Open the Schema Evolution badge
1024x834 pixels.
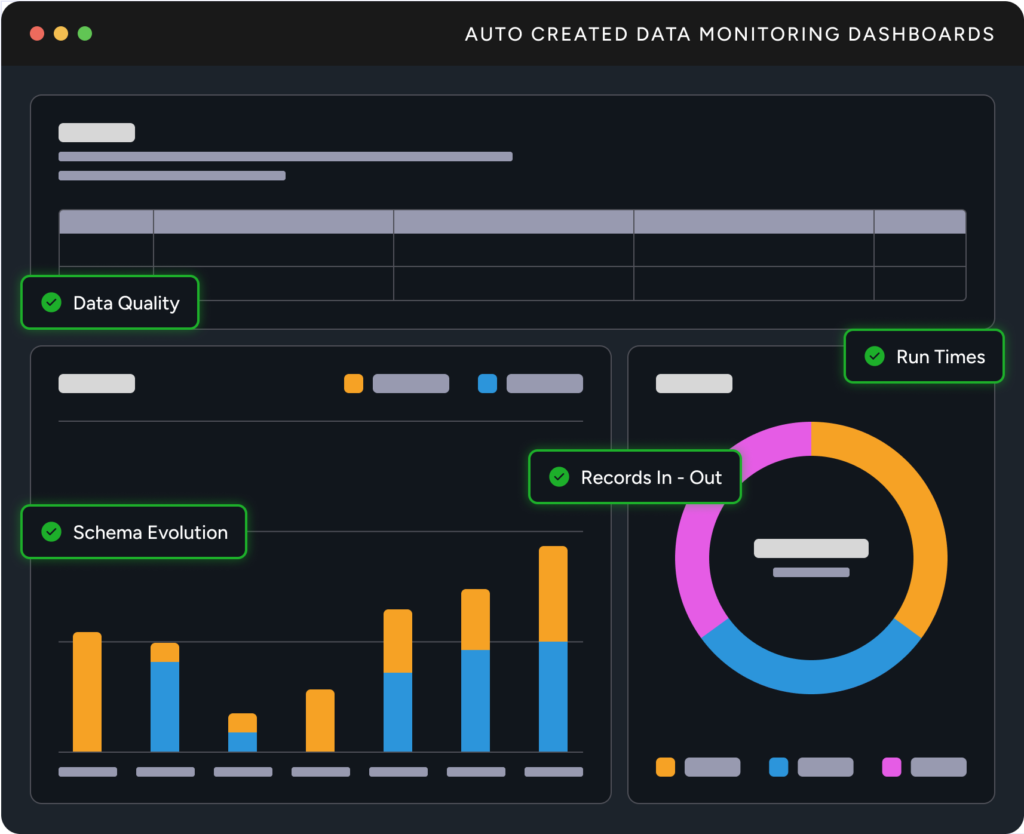[x=134, y=533]
